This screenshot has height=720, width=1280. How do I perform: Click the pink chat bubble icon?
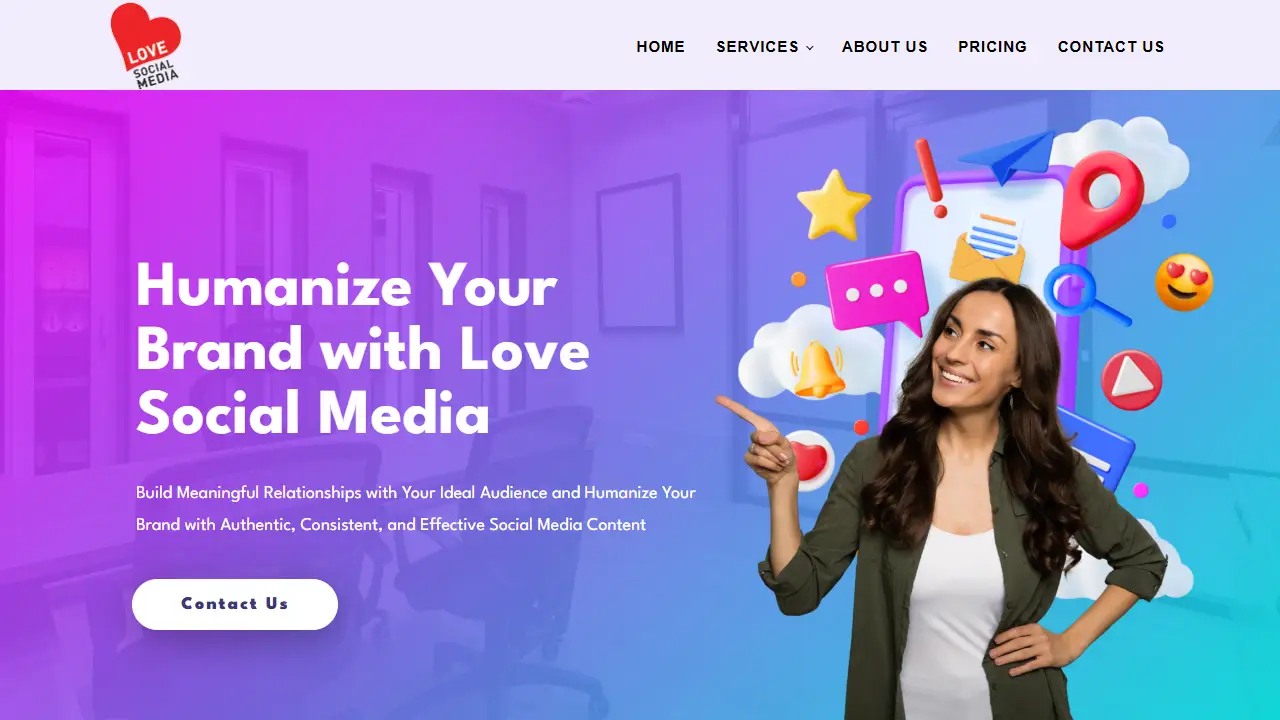point(878,291)
